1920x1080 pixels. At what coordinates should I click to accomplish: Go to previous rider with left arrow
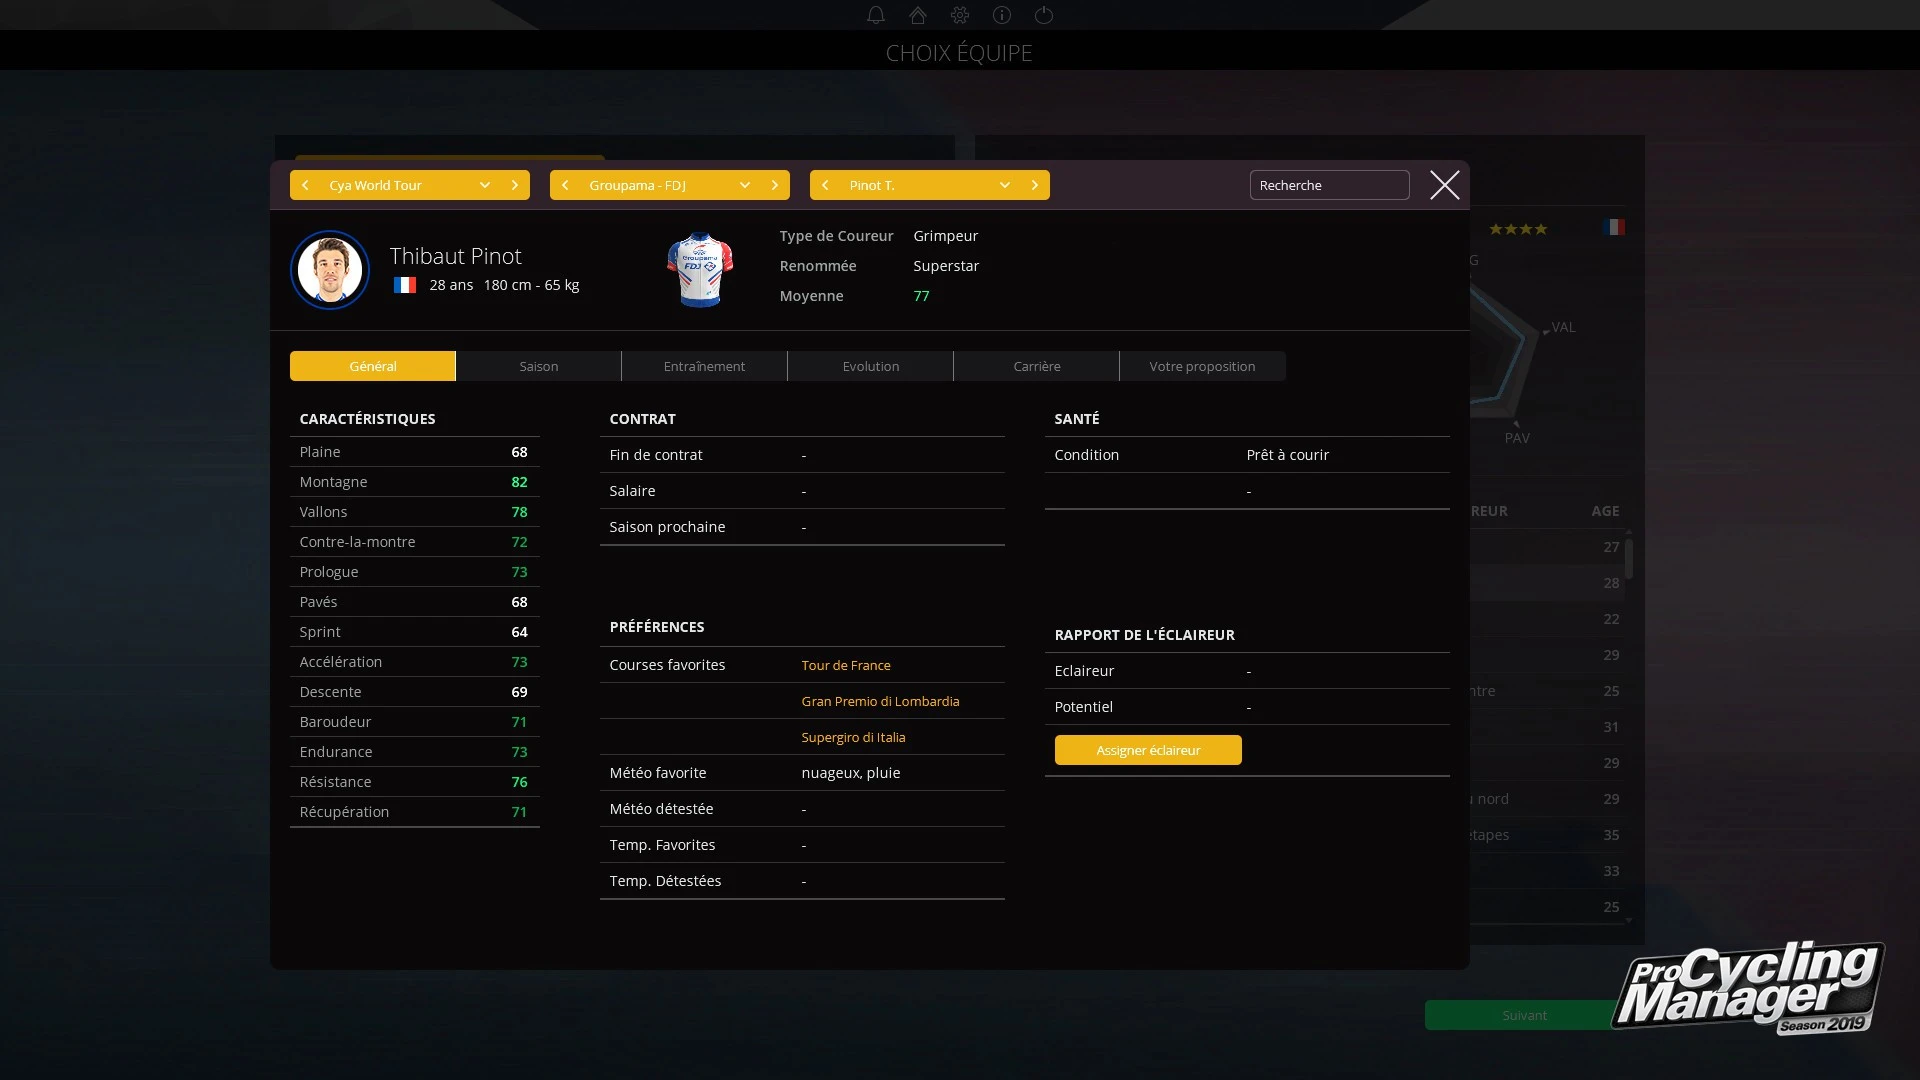coord(825,185)
